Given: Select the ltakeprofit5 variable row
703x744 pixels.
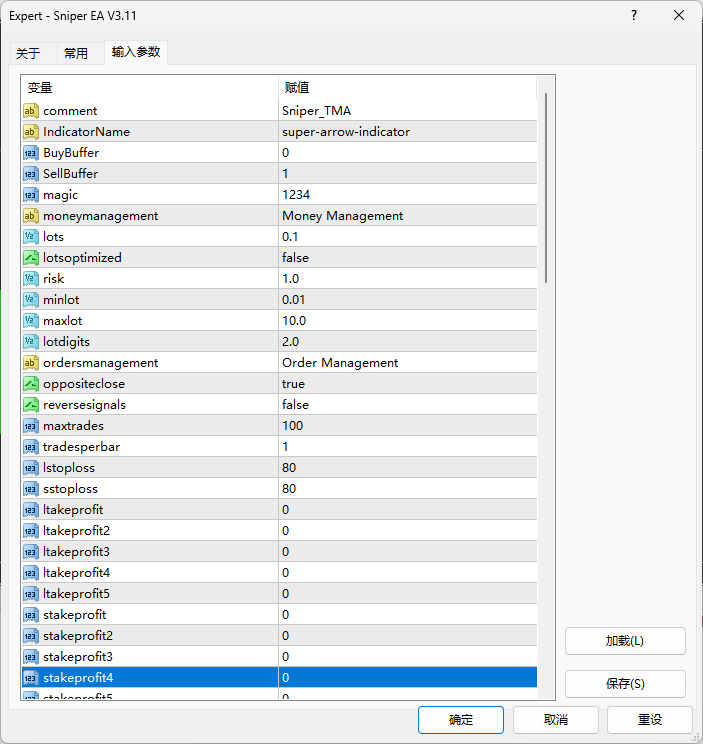Looking at the screenshot, I should pos(279,594).
